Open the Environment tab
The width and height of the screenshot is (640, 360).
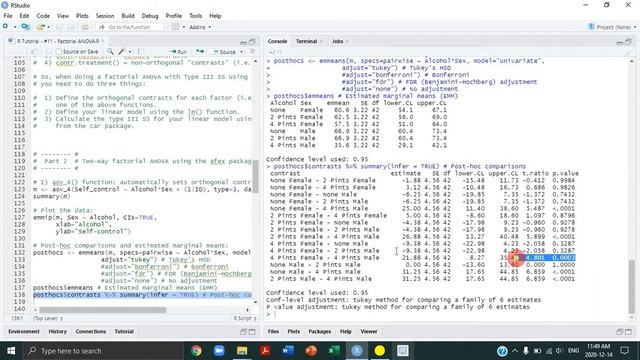(x=24, y=331)
